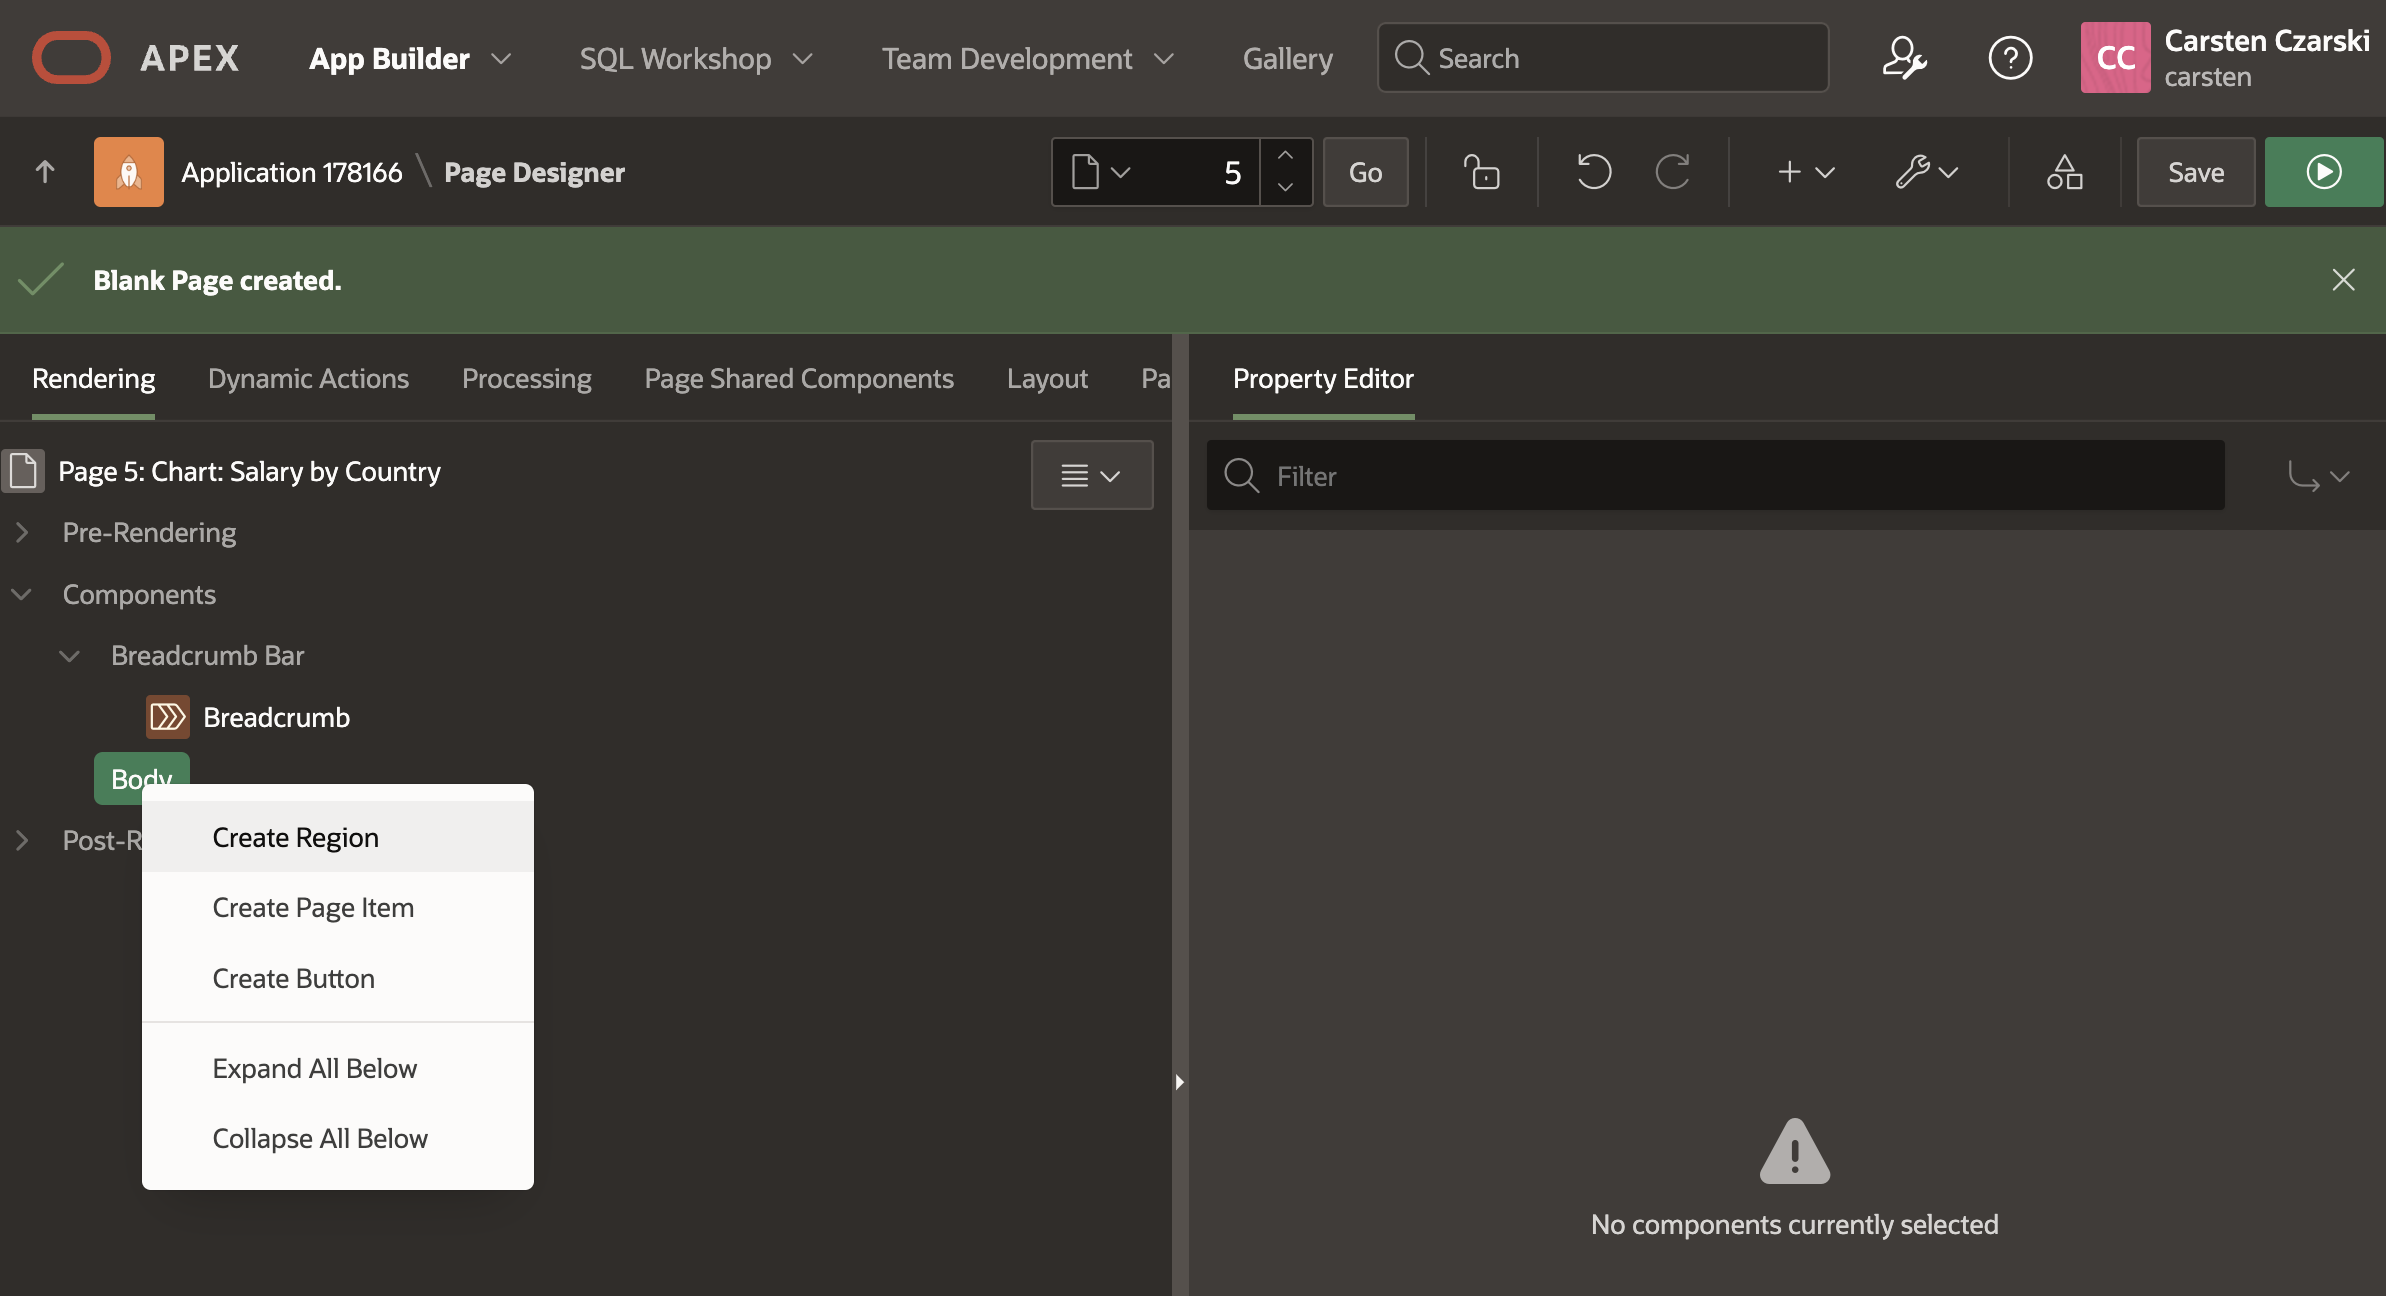
Task: Click the page lock icon
Action: (x=1481, y=172)
